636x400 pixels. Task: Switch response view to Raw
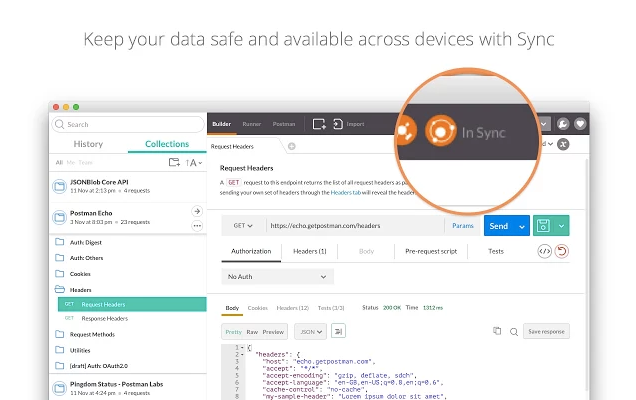[x=252, y=332]
